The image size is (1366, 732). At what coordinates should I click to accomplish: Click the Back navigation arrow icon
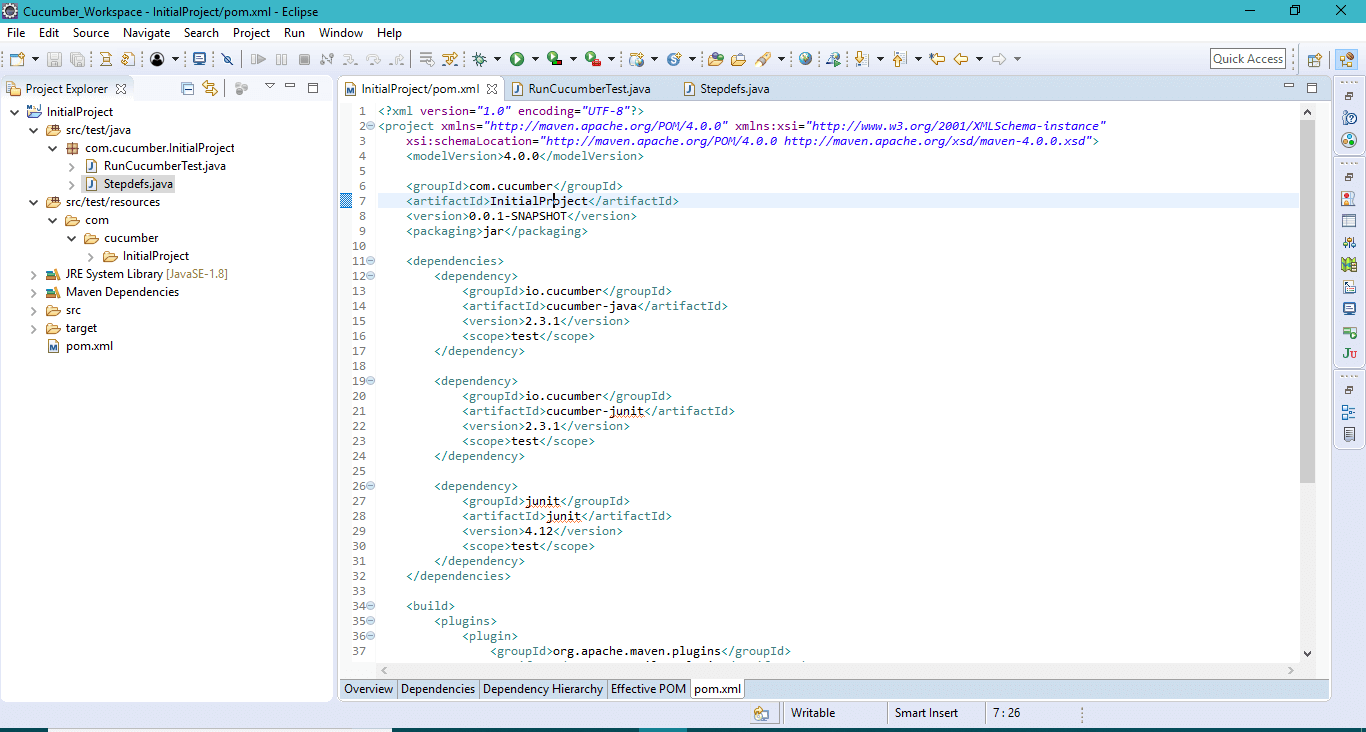click(960, 59)
